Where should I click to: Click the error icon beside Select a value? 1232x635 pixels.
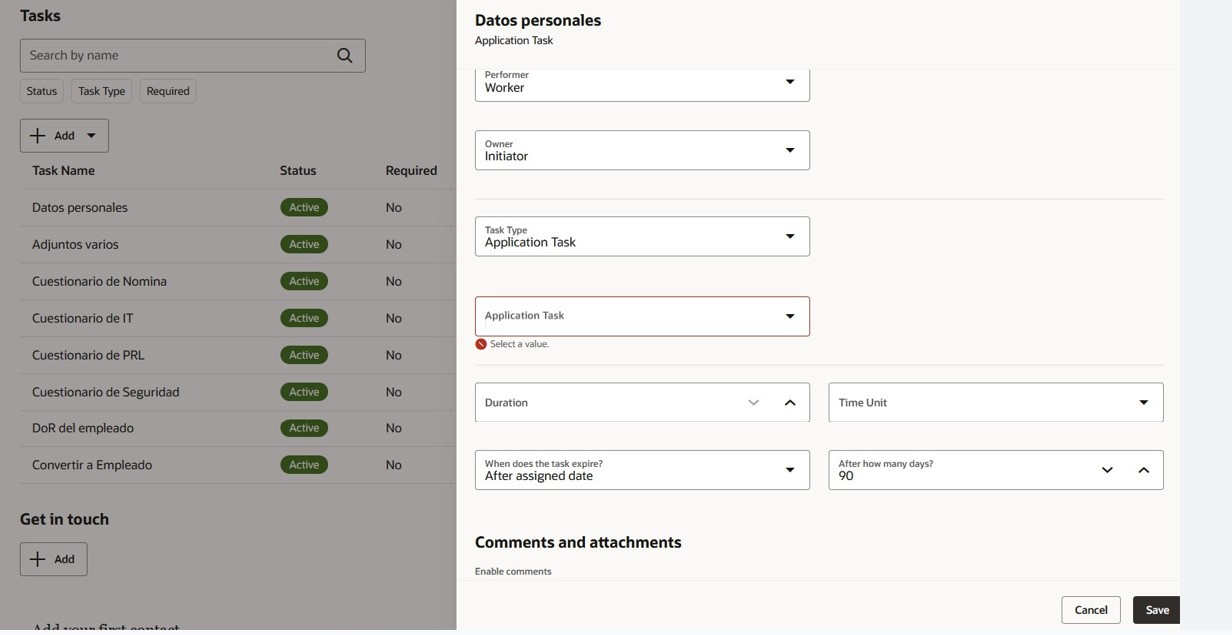481,344
